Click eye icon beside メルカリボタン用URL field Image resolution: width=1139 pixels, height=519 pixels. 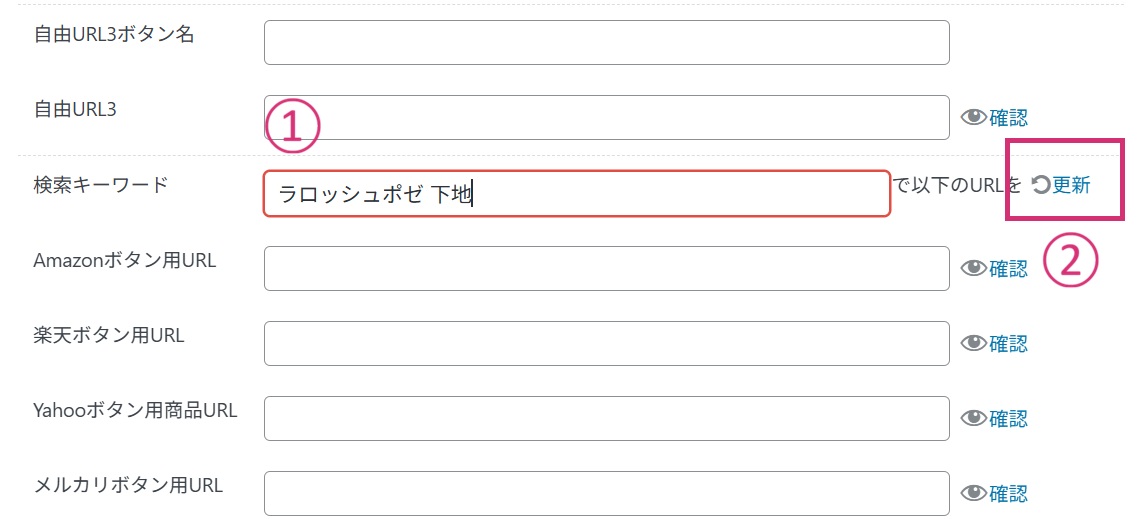coord(973,493)
